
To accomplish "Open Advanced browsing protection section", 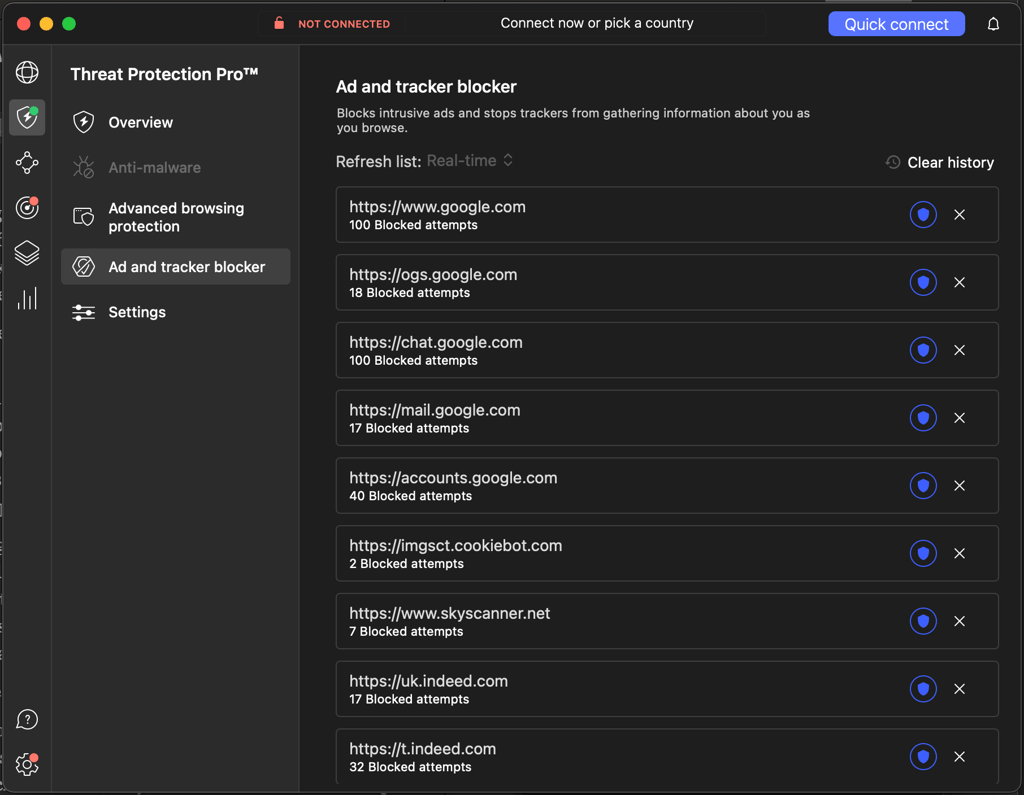I will coord(176,217).
